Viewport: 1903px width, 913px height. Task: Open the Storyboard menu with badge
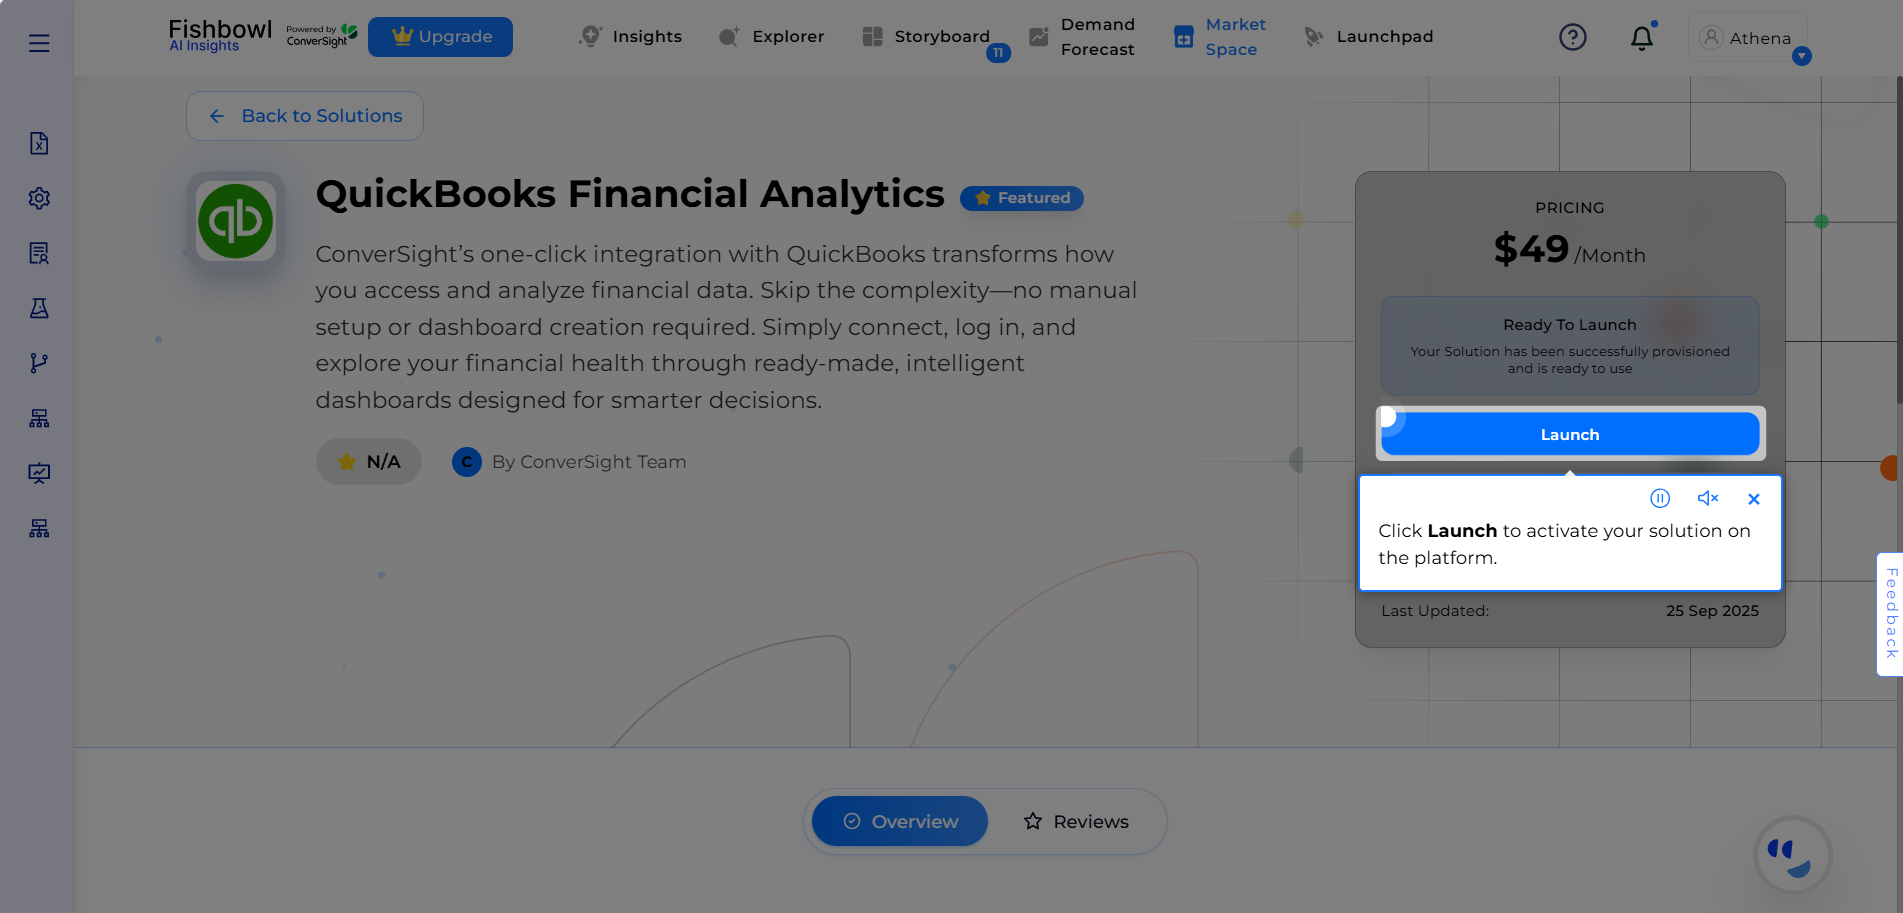pos(927,37)
